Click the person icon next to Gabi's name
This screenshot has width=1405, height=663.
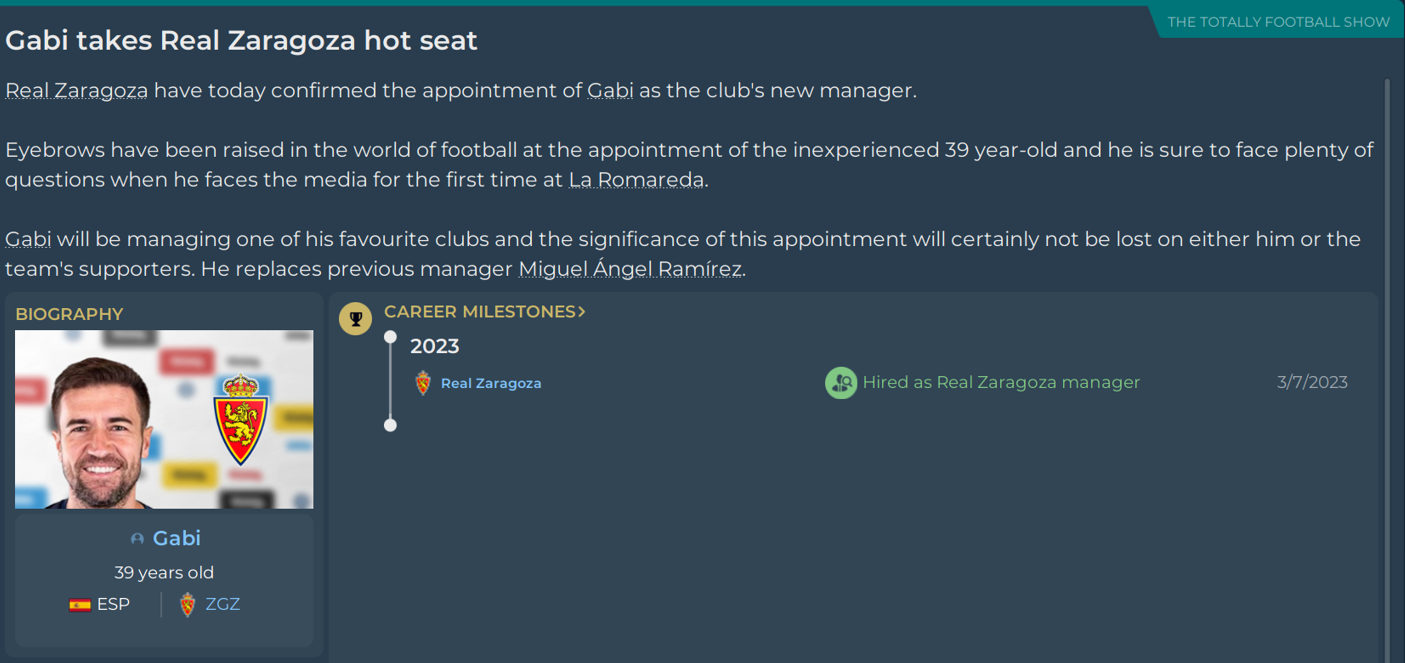point(137,539)
